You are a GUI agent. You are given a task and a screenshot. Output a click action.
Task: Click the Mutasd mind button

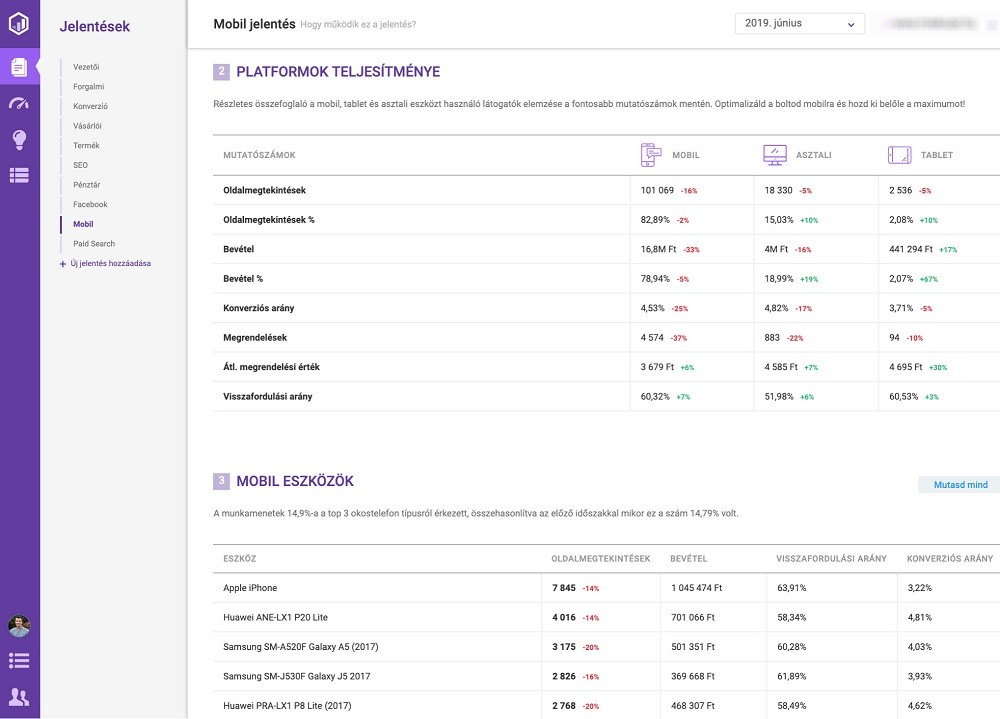coord(960,485)
